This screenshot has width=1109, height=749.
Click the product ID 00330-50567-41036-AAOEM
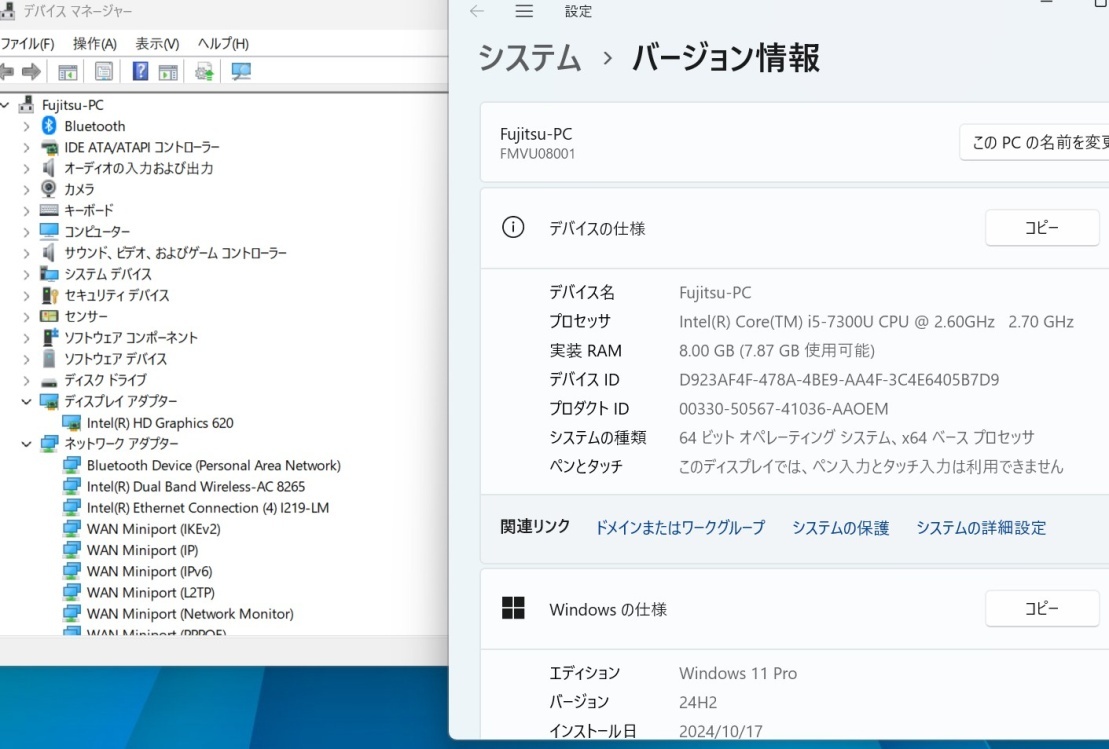[784, 409]
